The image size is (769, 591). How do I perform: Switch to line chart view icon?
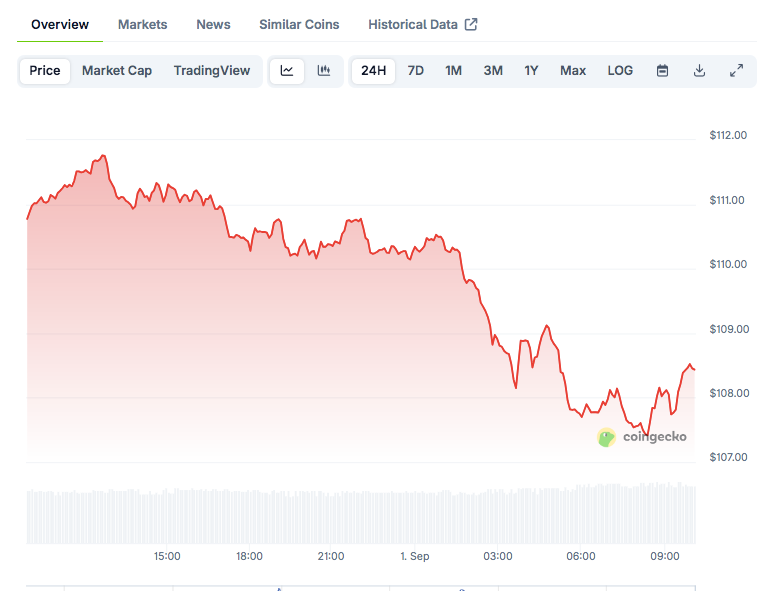[287, 71]
